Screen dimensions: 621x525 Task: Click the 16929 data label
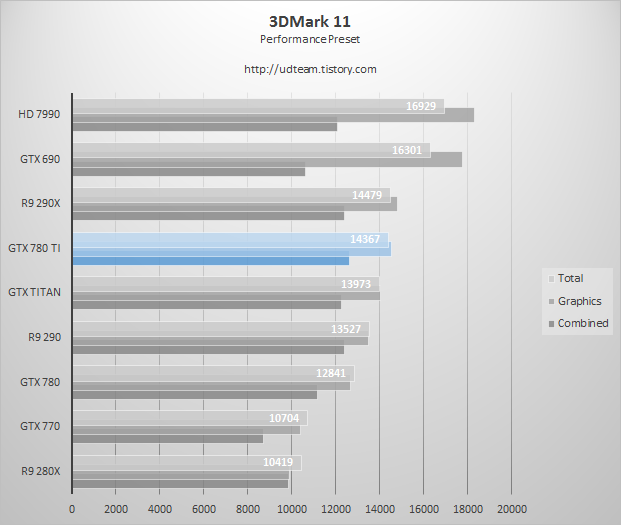[x=421, y=106]
